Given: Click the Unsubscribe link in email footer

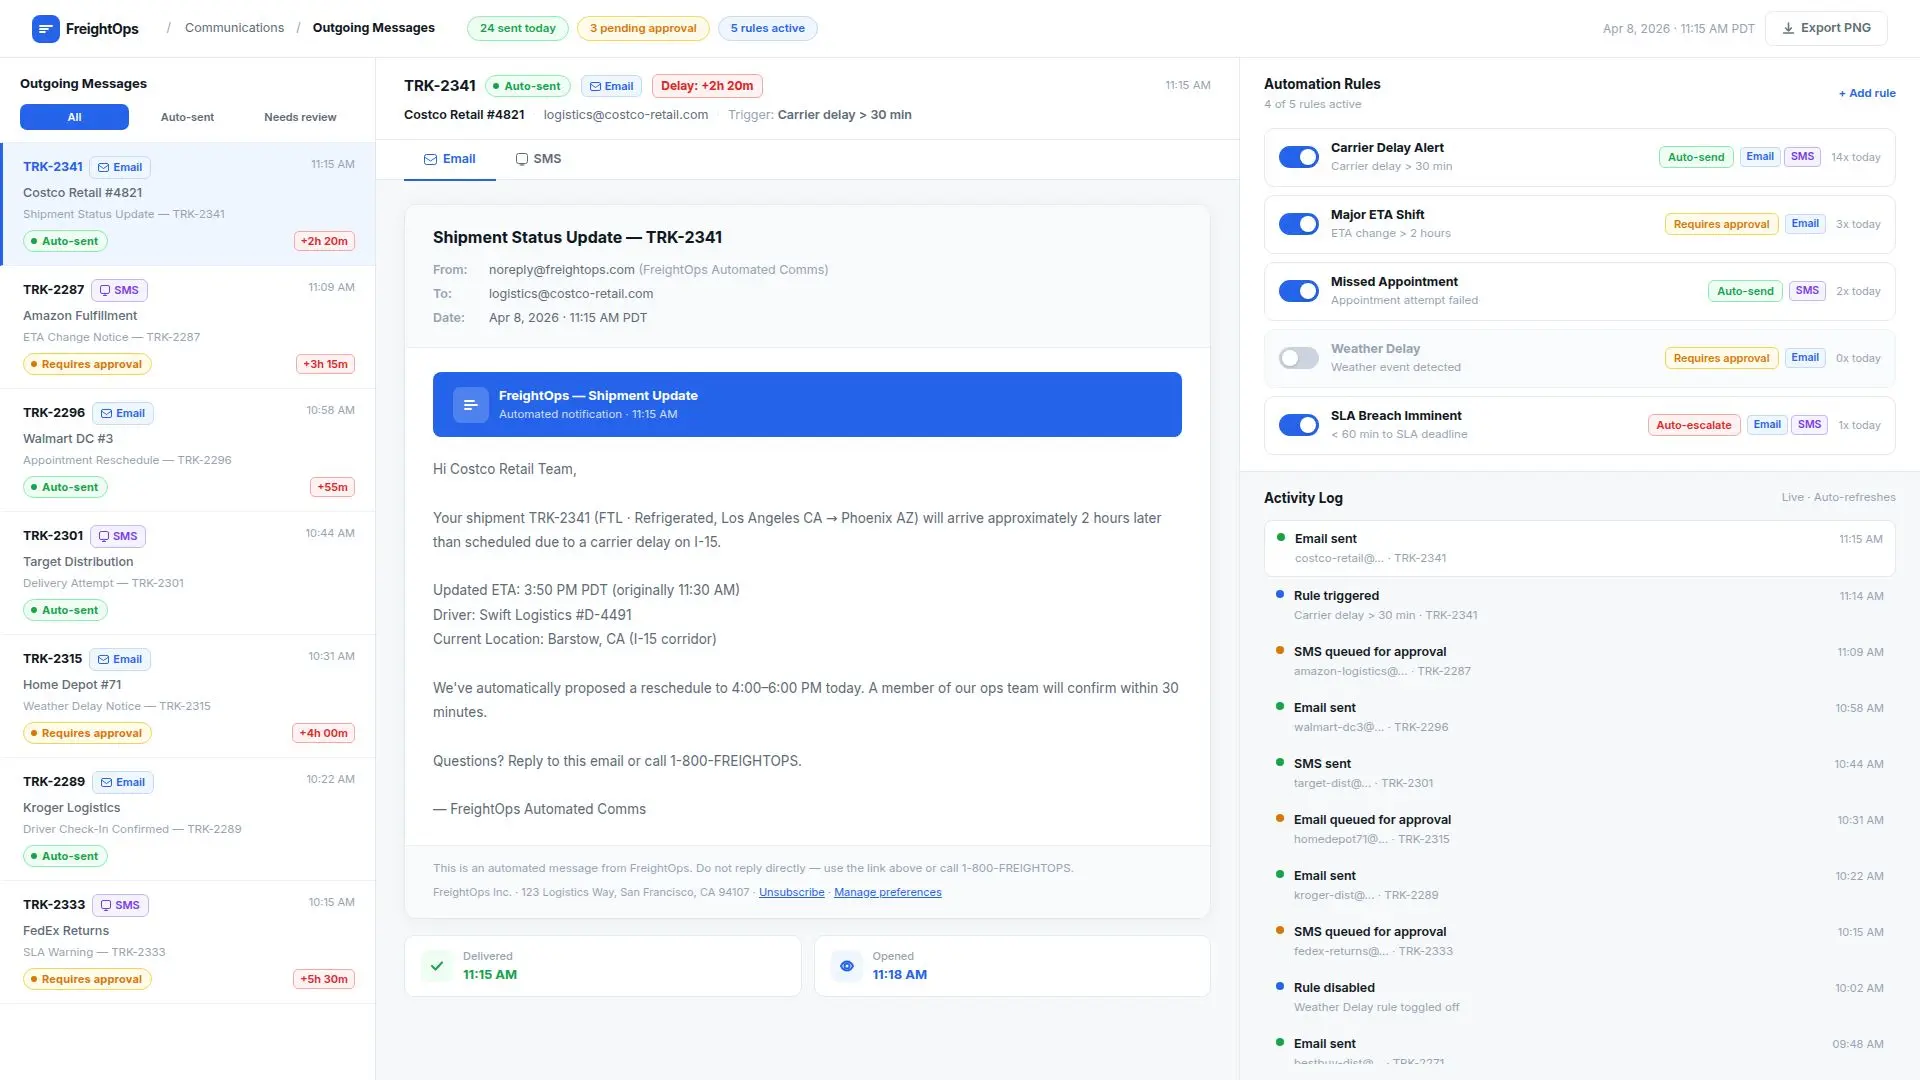Looking at the screenshot, I should (x=791, y=892).
